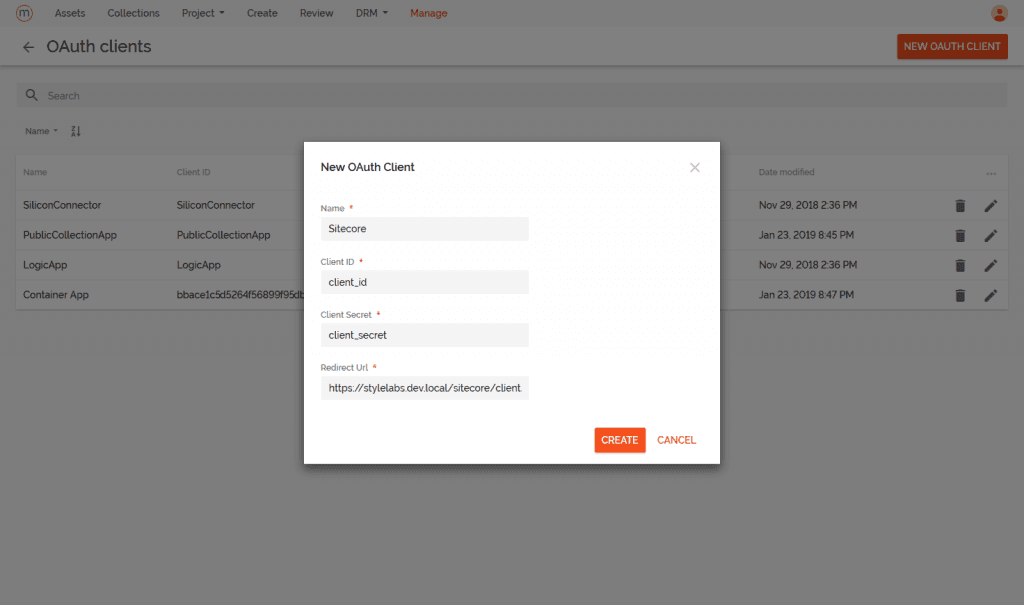The width and height of the screenshot is (1024, 605).
Task: Open the Name sort dropdown
Action: pos(41,131)
